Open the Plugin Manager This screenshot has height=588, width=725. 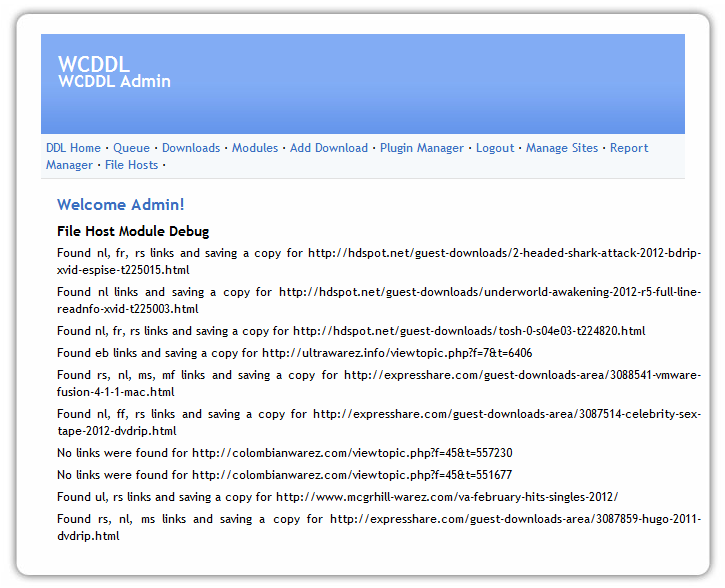coord(422,148)
